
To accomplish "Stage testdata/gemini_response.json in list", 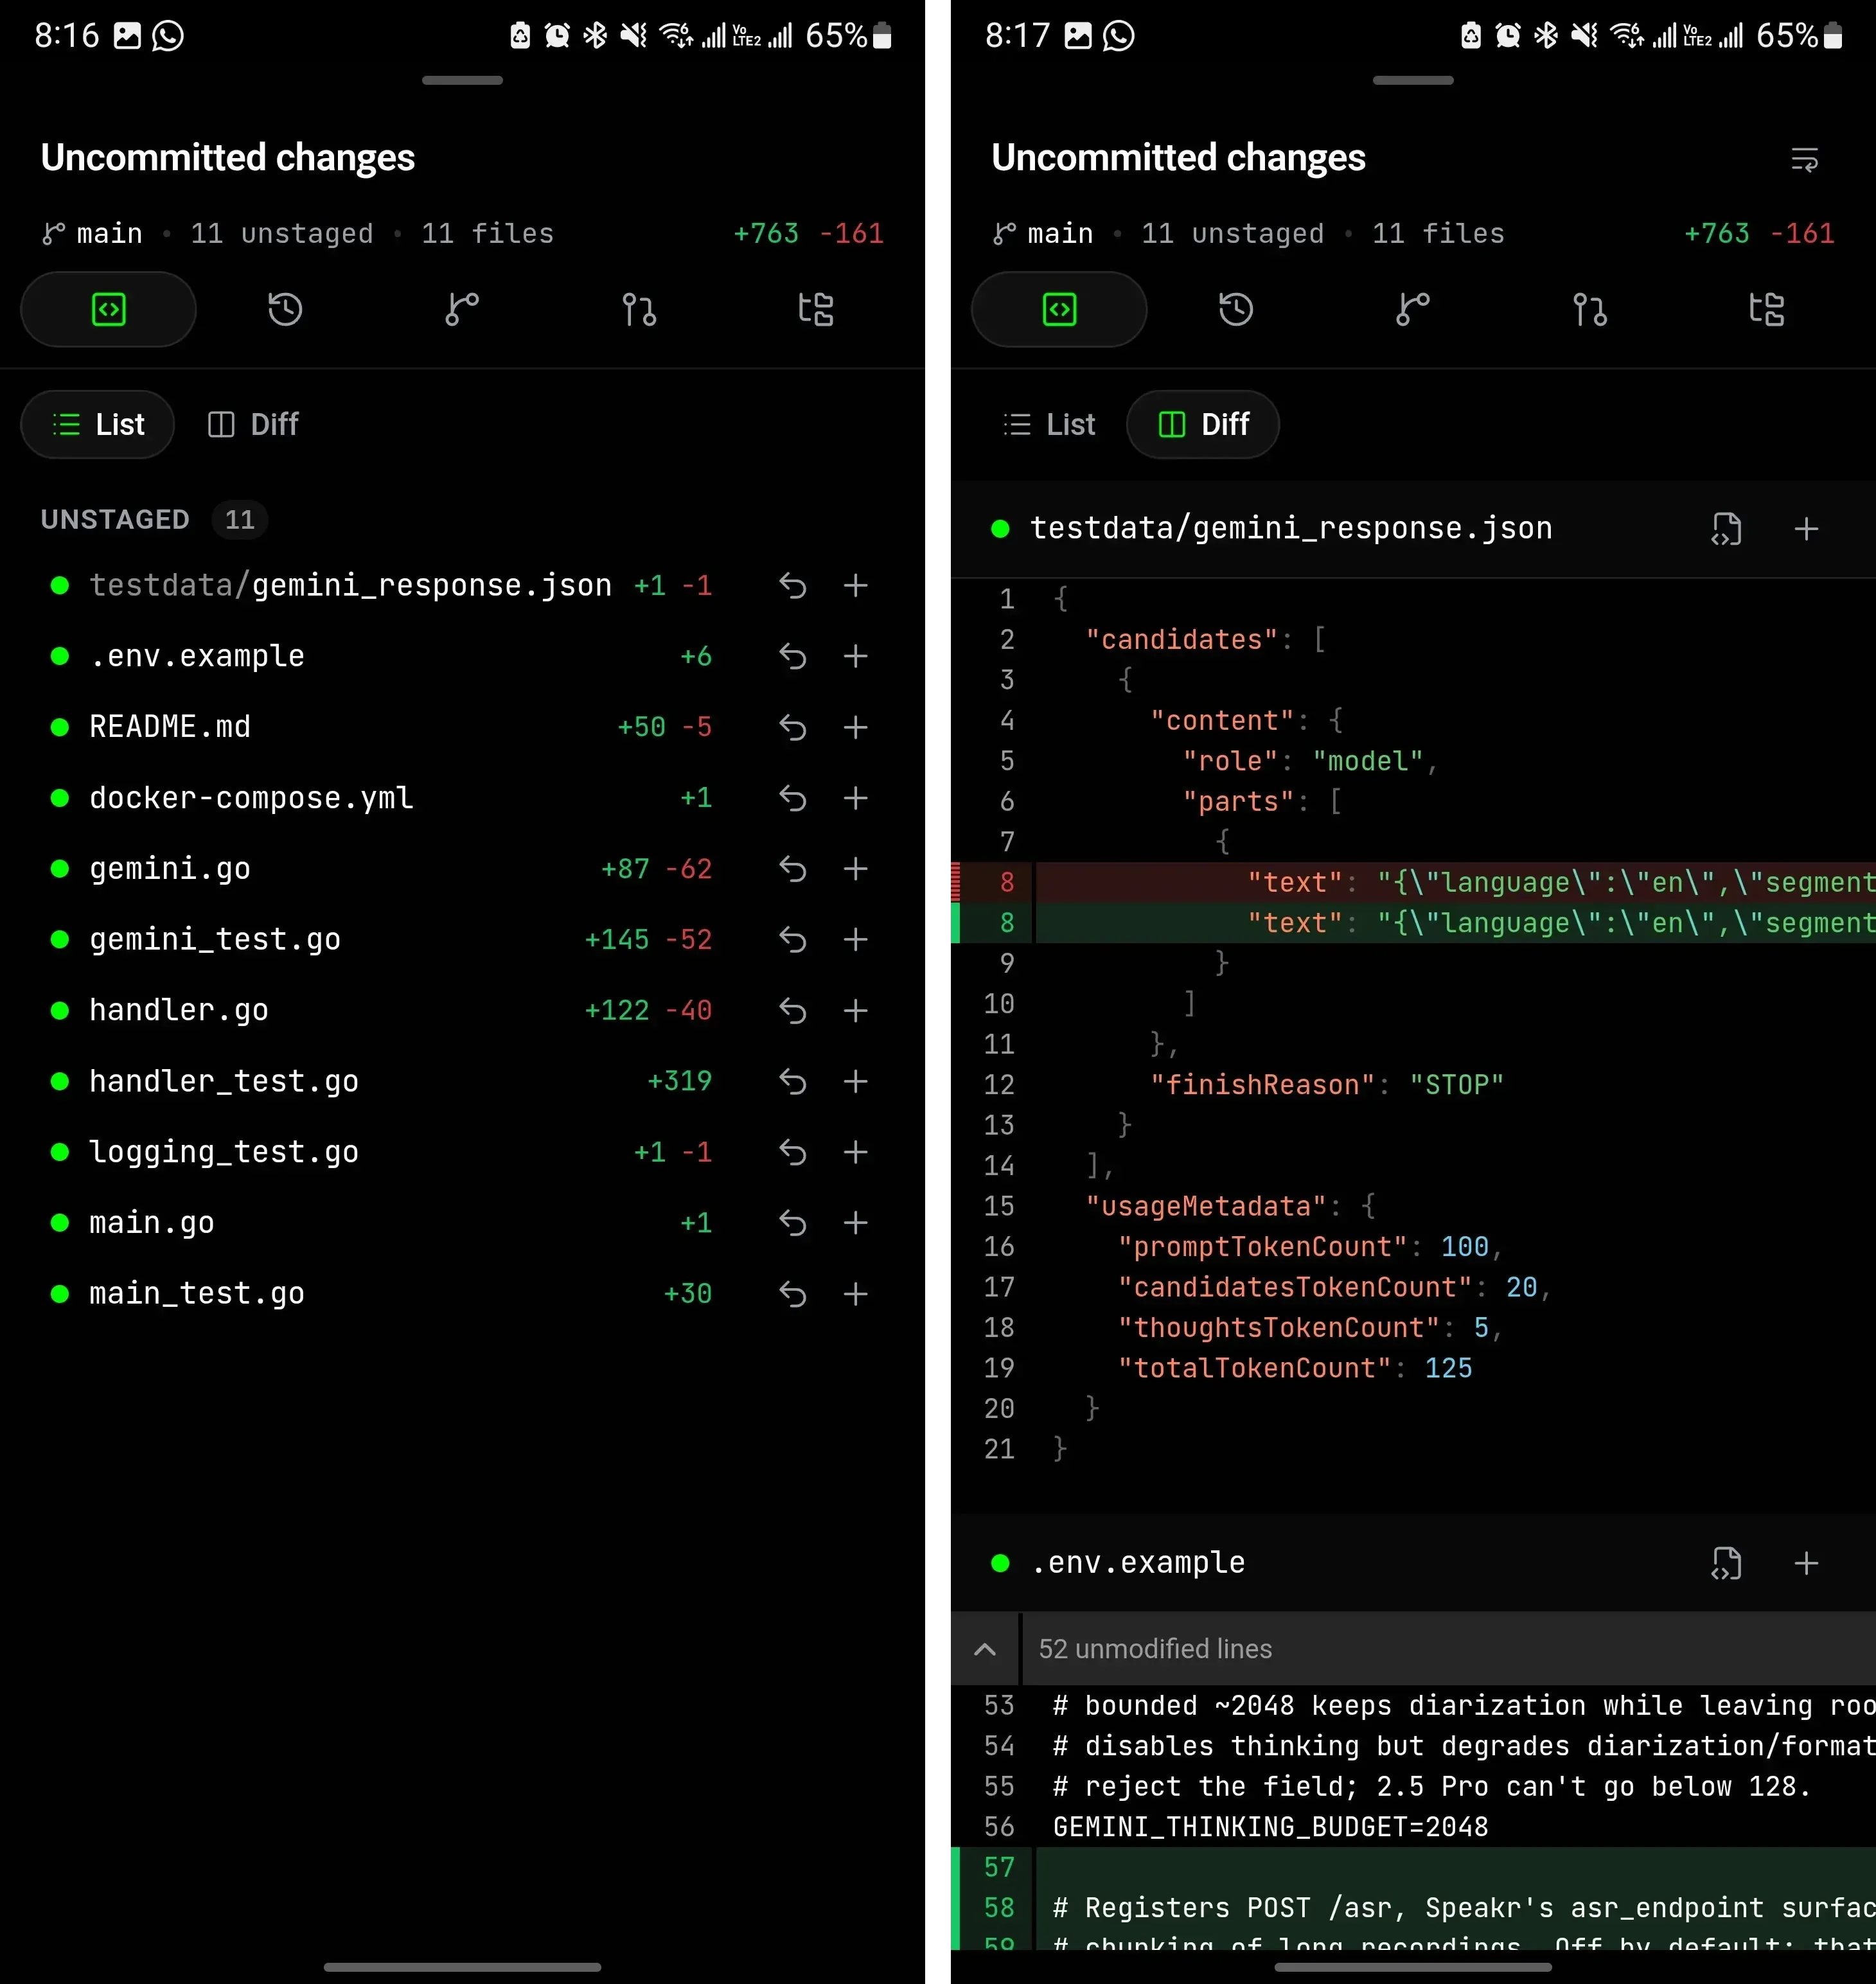I will tap(855, 586).
